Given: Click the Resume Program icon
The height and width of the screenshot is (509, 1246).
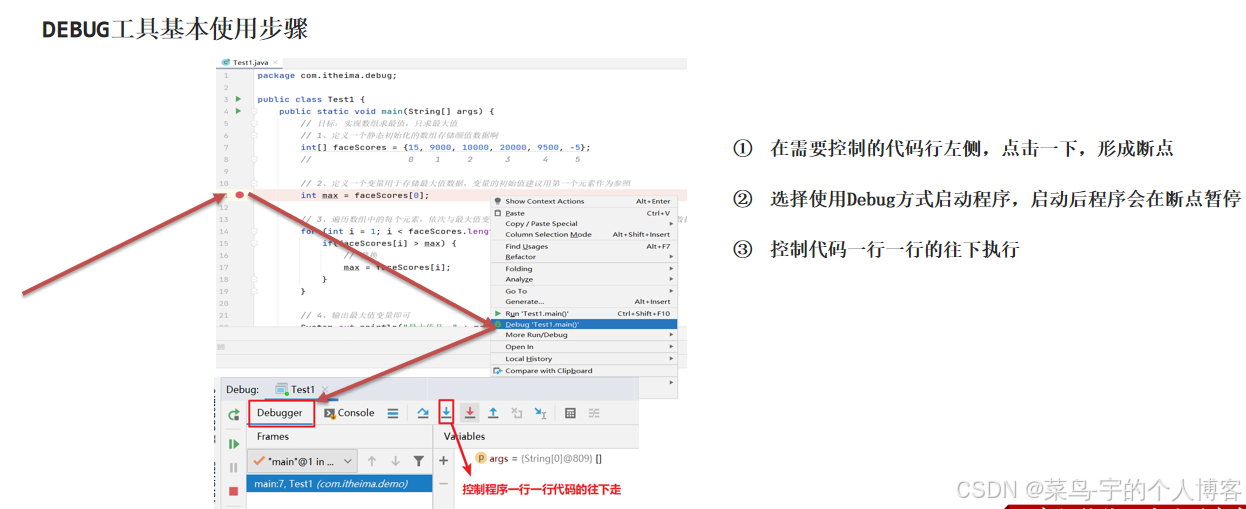Looking at the screenshot, I should click(x=233, y=444).
